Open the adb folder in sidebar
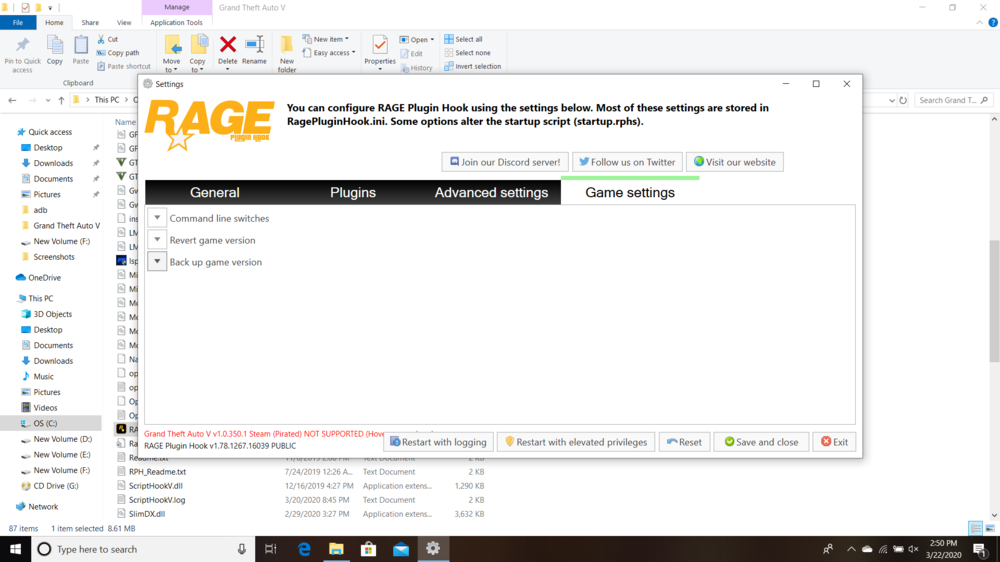The height and width of the screenshot is (562, 1000). pyautogui.click(x=40, y=210)
